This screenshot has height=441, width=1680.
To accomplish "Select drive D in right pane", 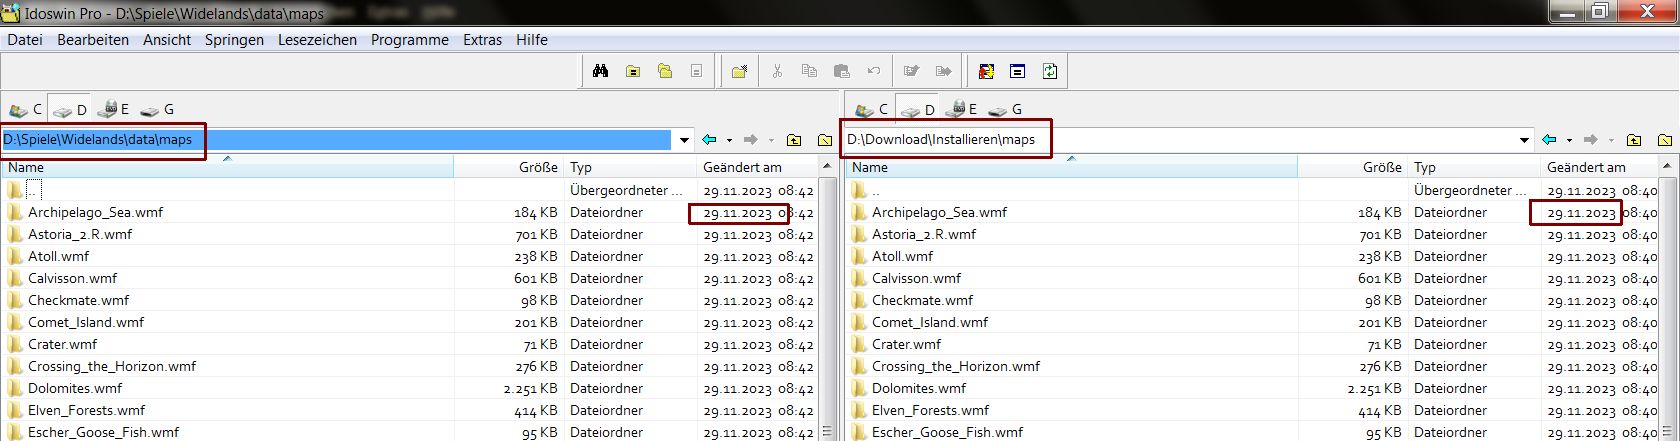I will (917, 109).
